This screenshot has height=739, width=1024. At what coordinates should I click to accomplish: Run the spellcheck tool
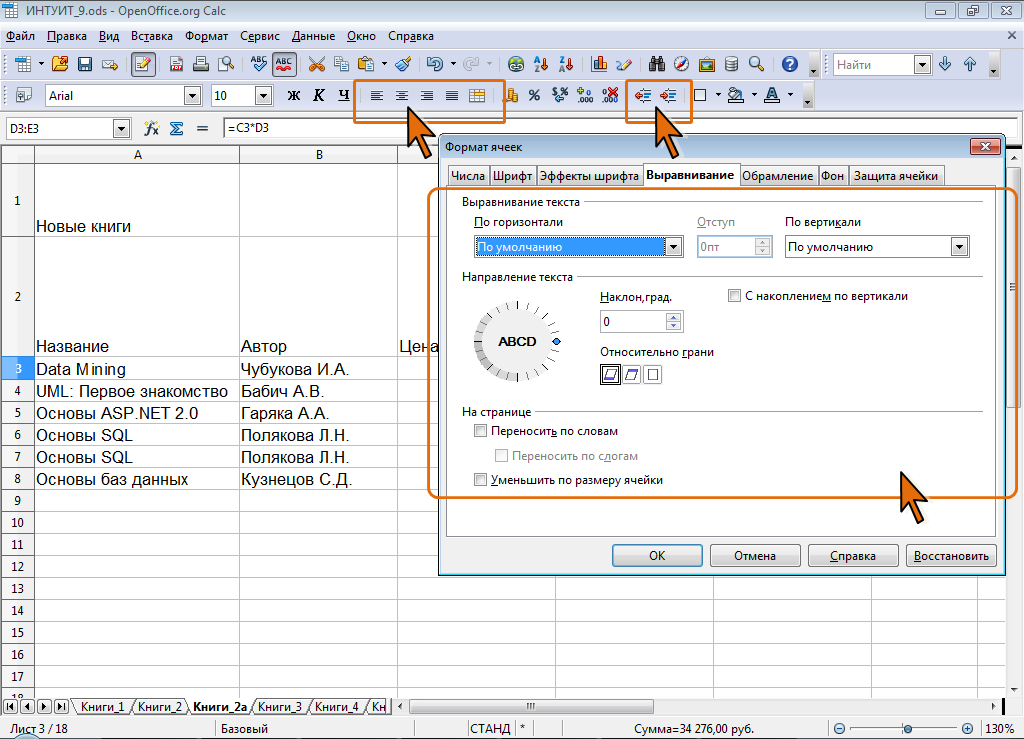[x=259, y=64]
